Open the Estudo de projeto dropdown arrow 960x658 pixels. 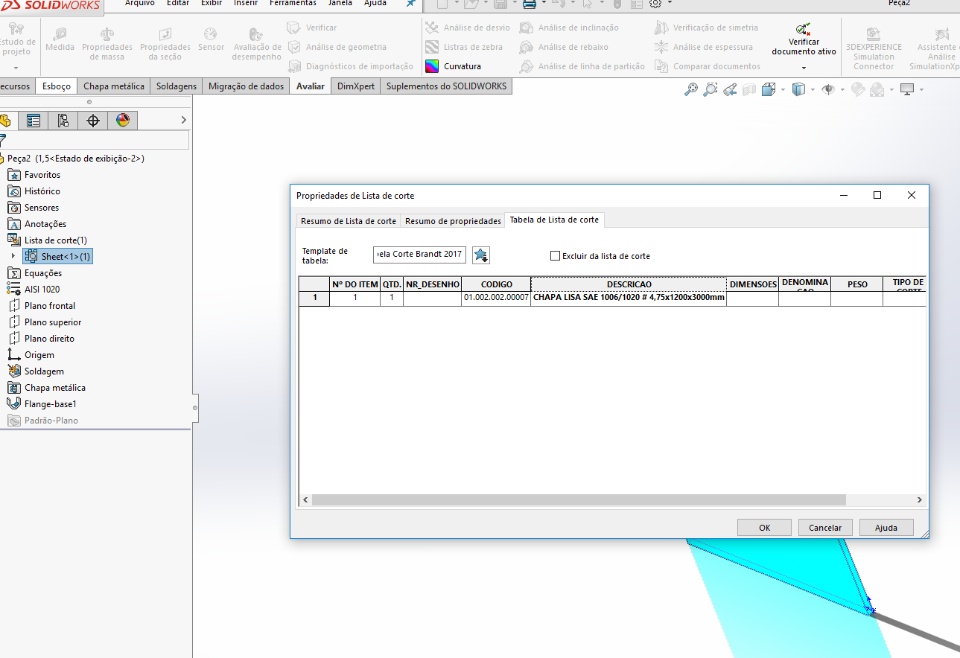point(16,67)
